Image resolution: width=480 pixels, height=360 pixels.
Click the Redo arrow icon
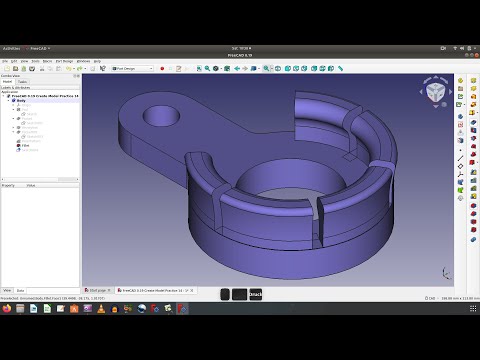[x=79, y=68]
